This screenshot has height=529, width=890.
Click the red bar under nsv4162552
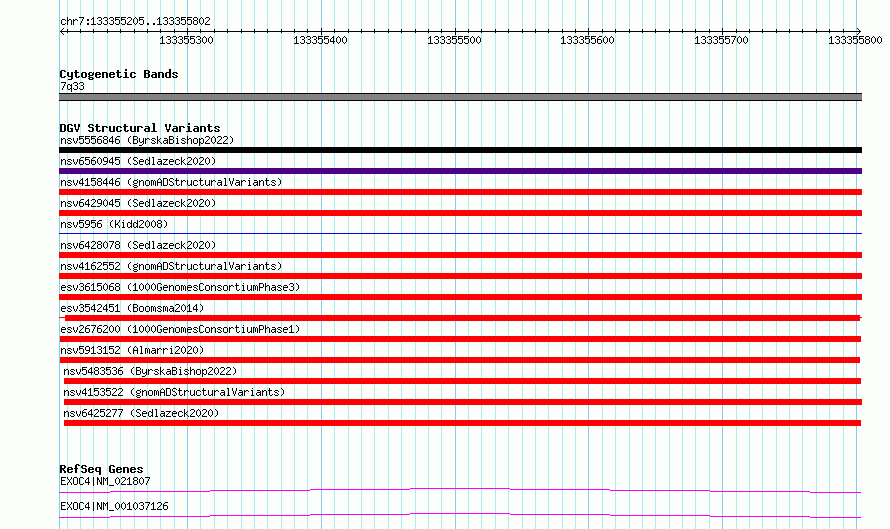pyautogui.click(x=460, y=276)
